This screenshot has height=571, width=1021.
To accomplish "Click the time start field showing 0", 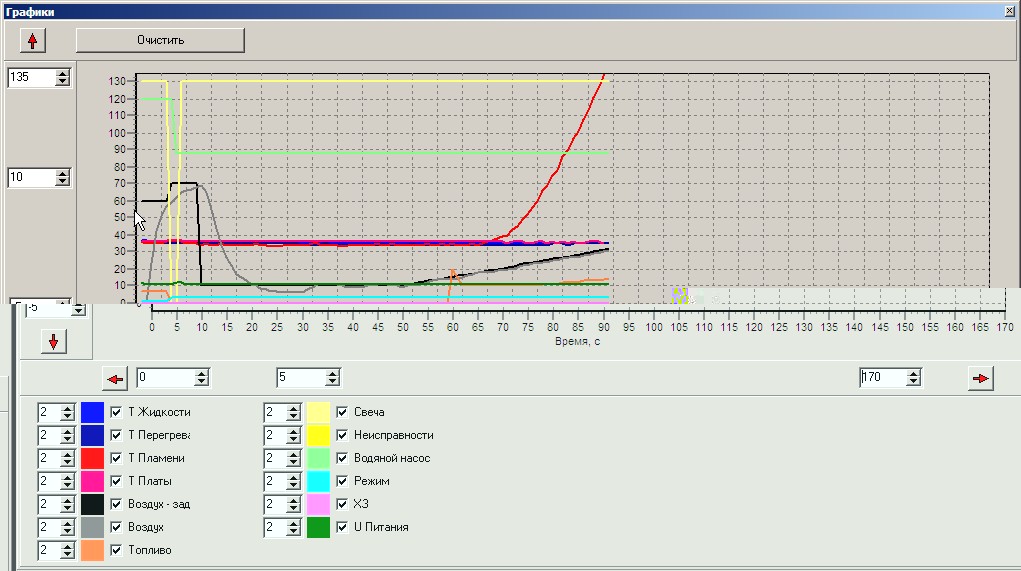I will pos(165,377).
